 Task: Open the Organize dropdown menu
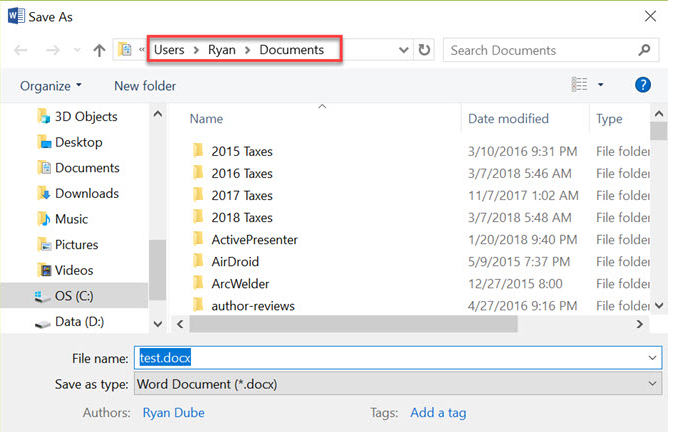click(x=51, y=86)
